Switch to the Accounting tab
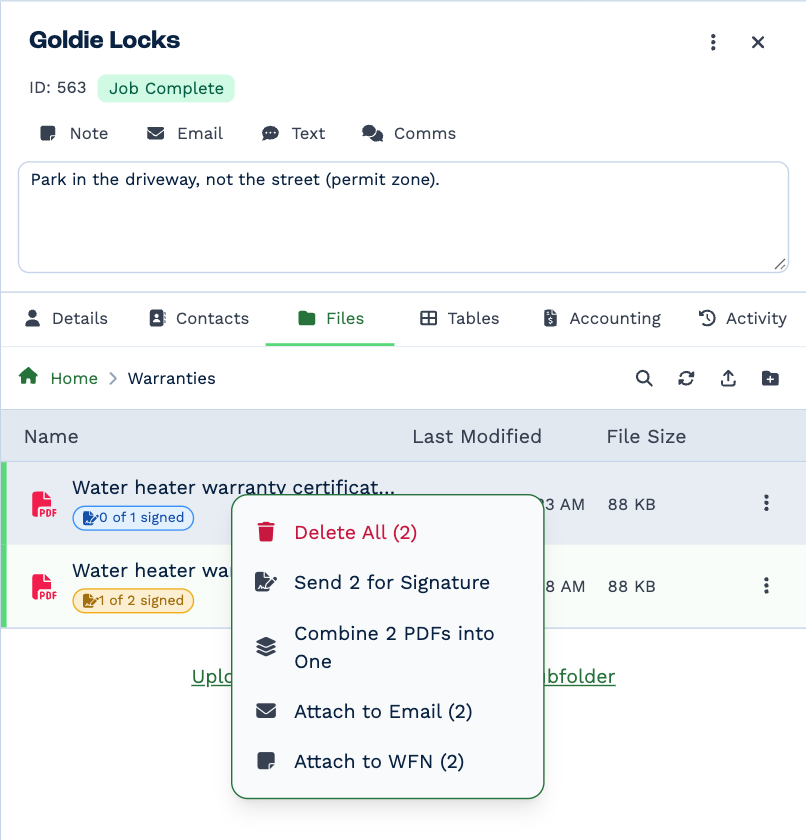 (602, 318)
